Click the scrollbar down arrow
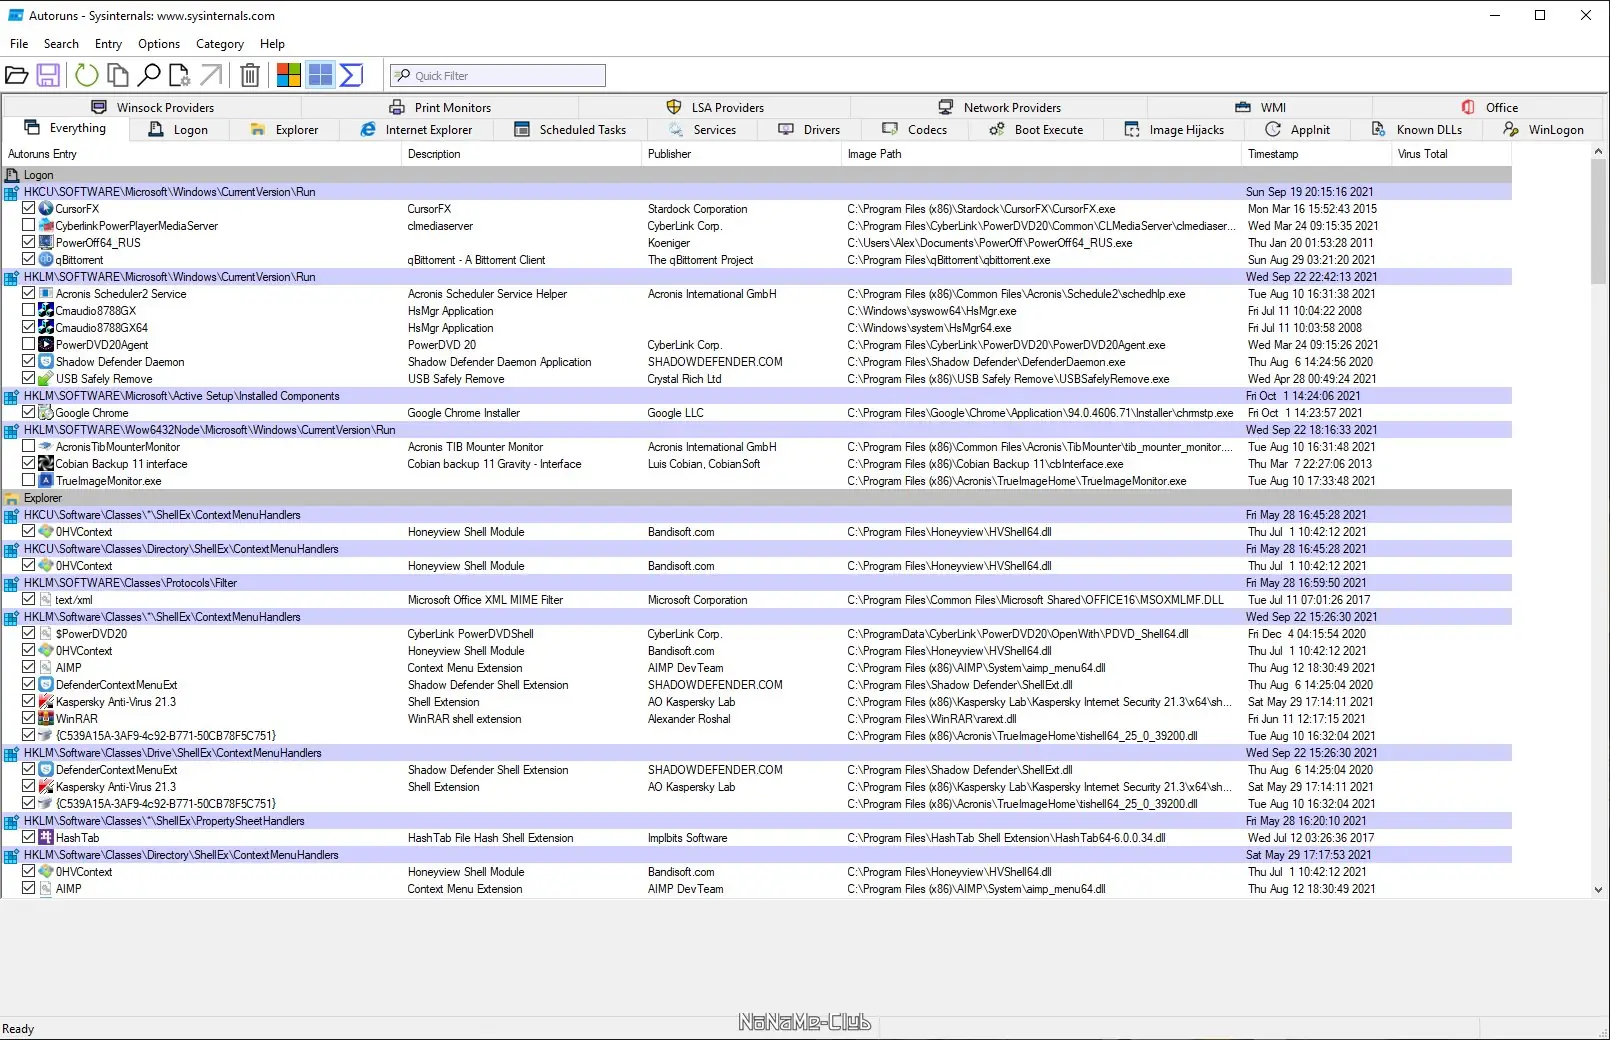Screen dimensions: 1610x1040 (x=1598, y=889)
